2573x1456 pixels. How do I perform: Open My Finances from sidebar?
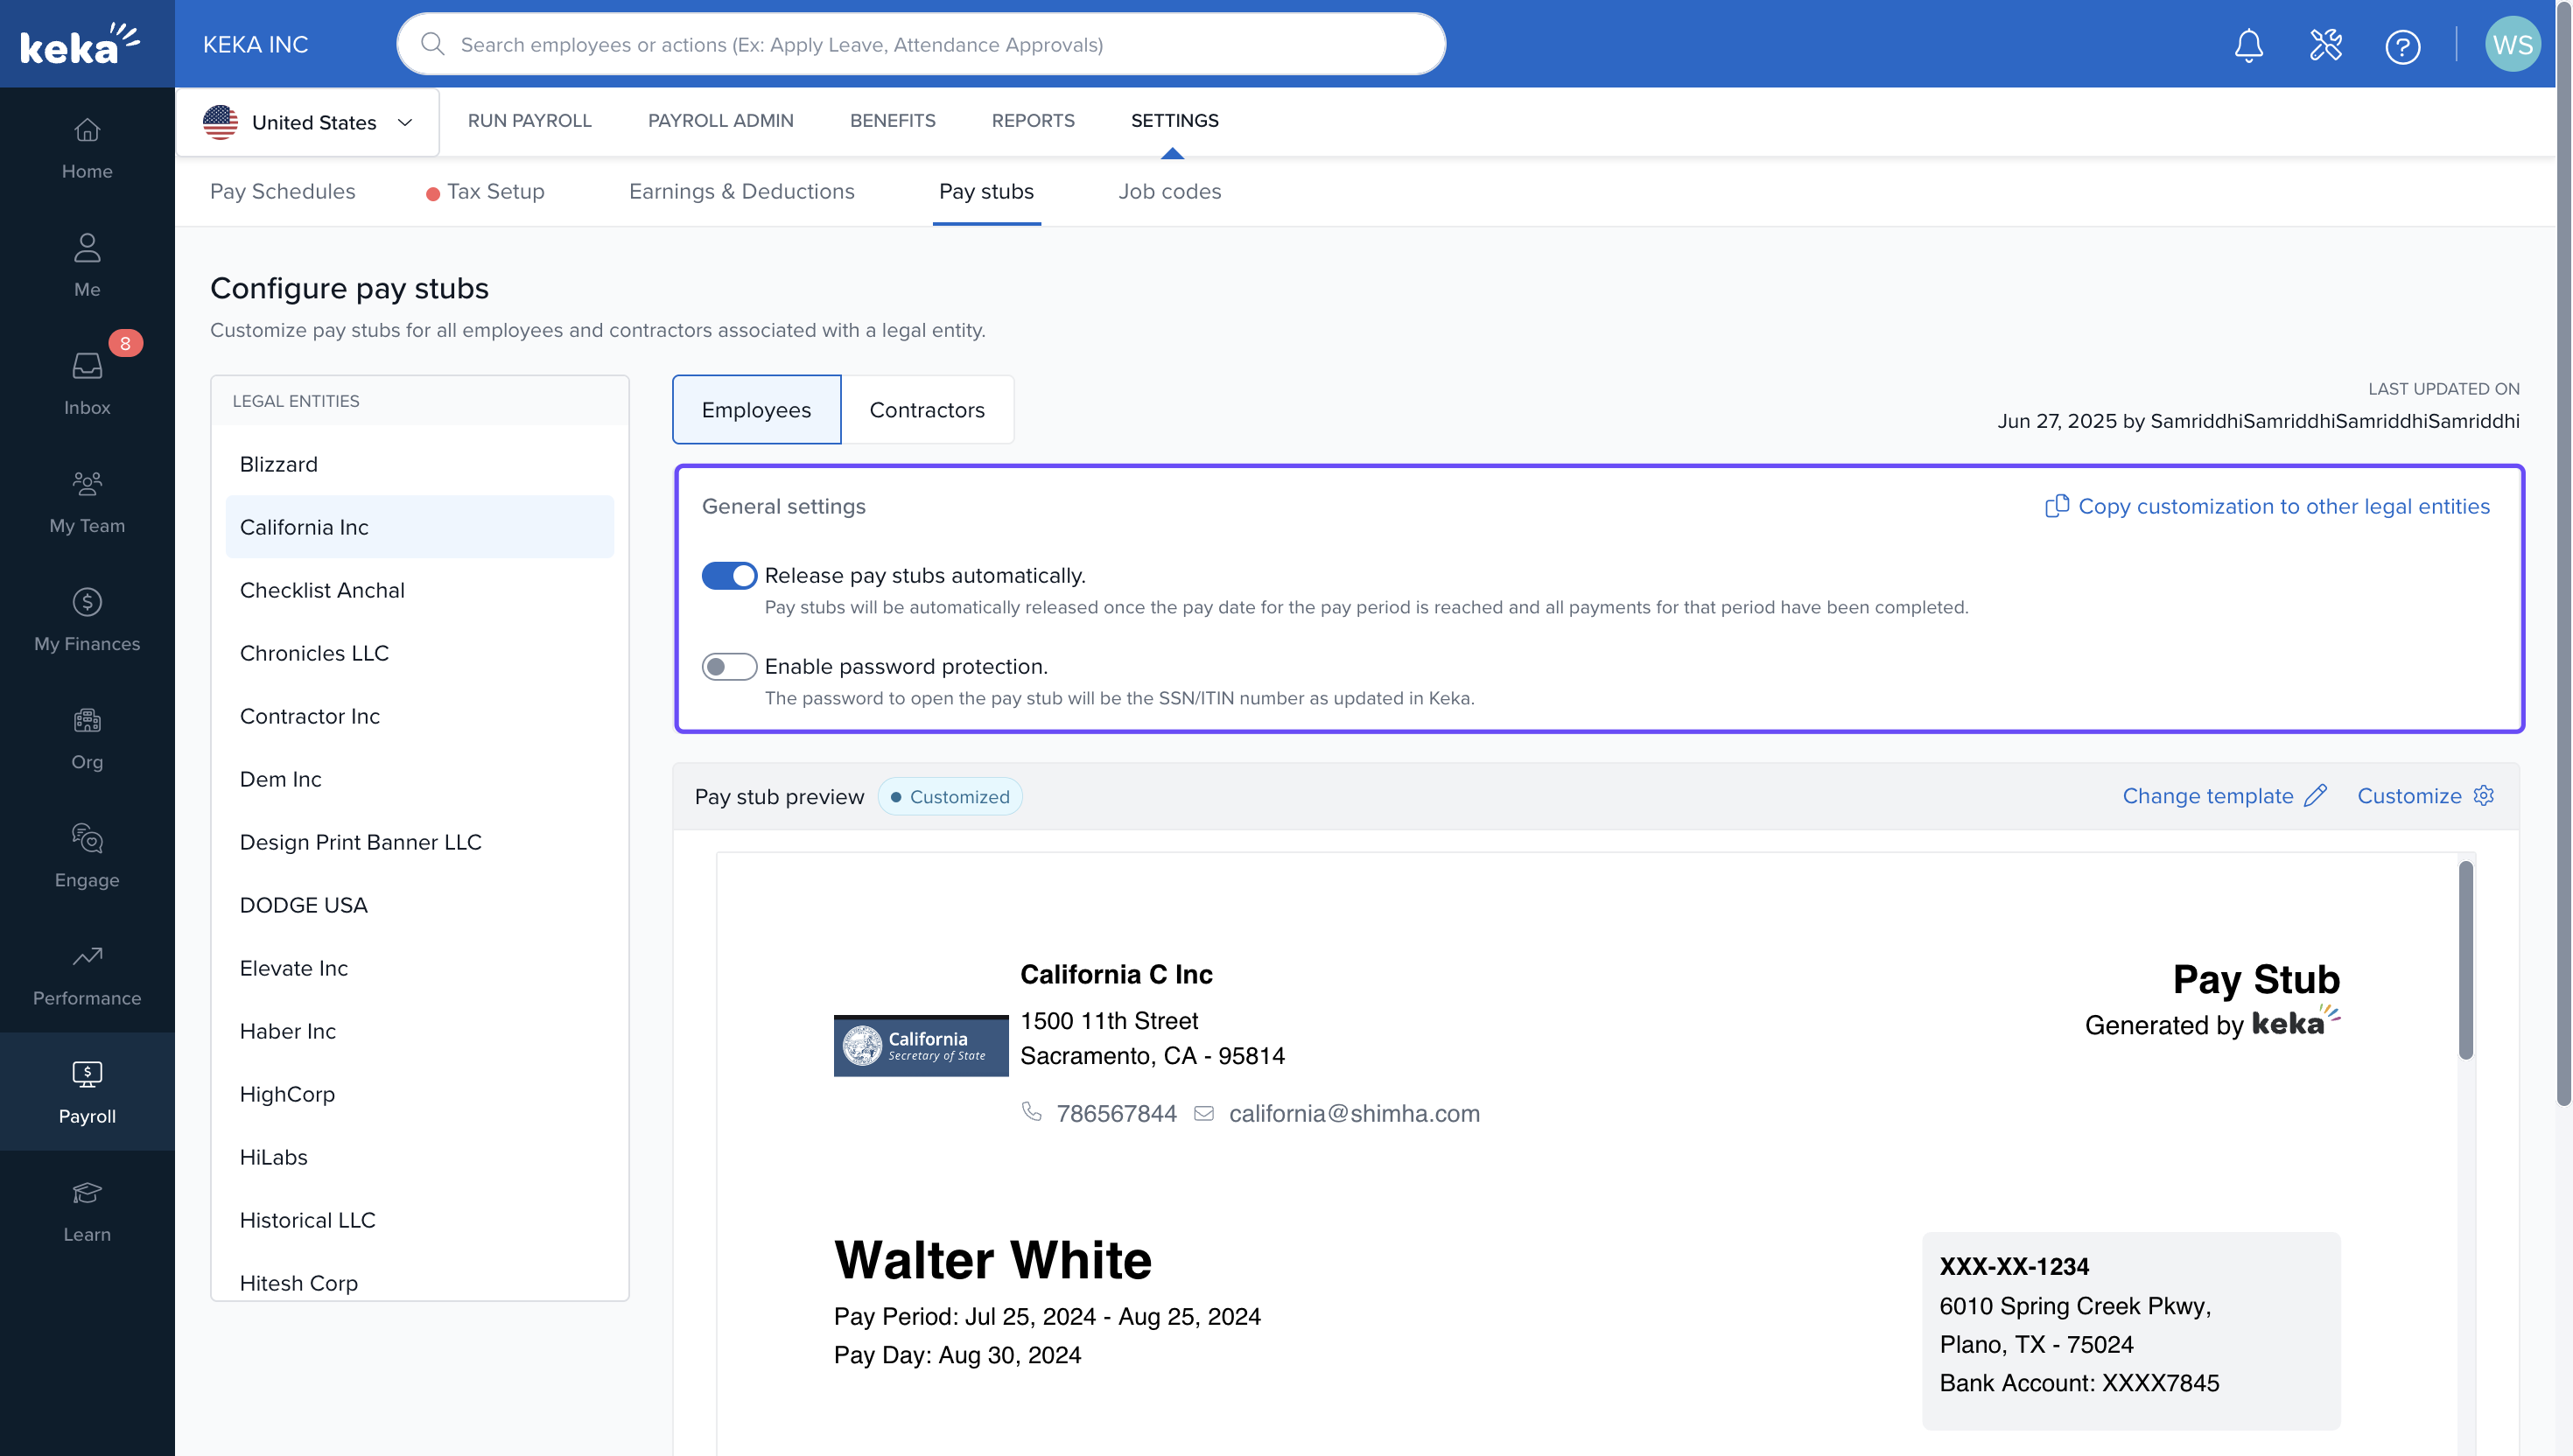point(87,619)
